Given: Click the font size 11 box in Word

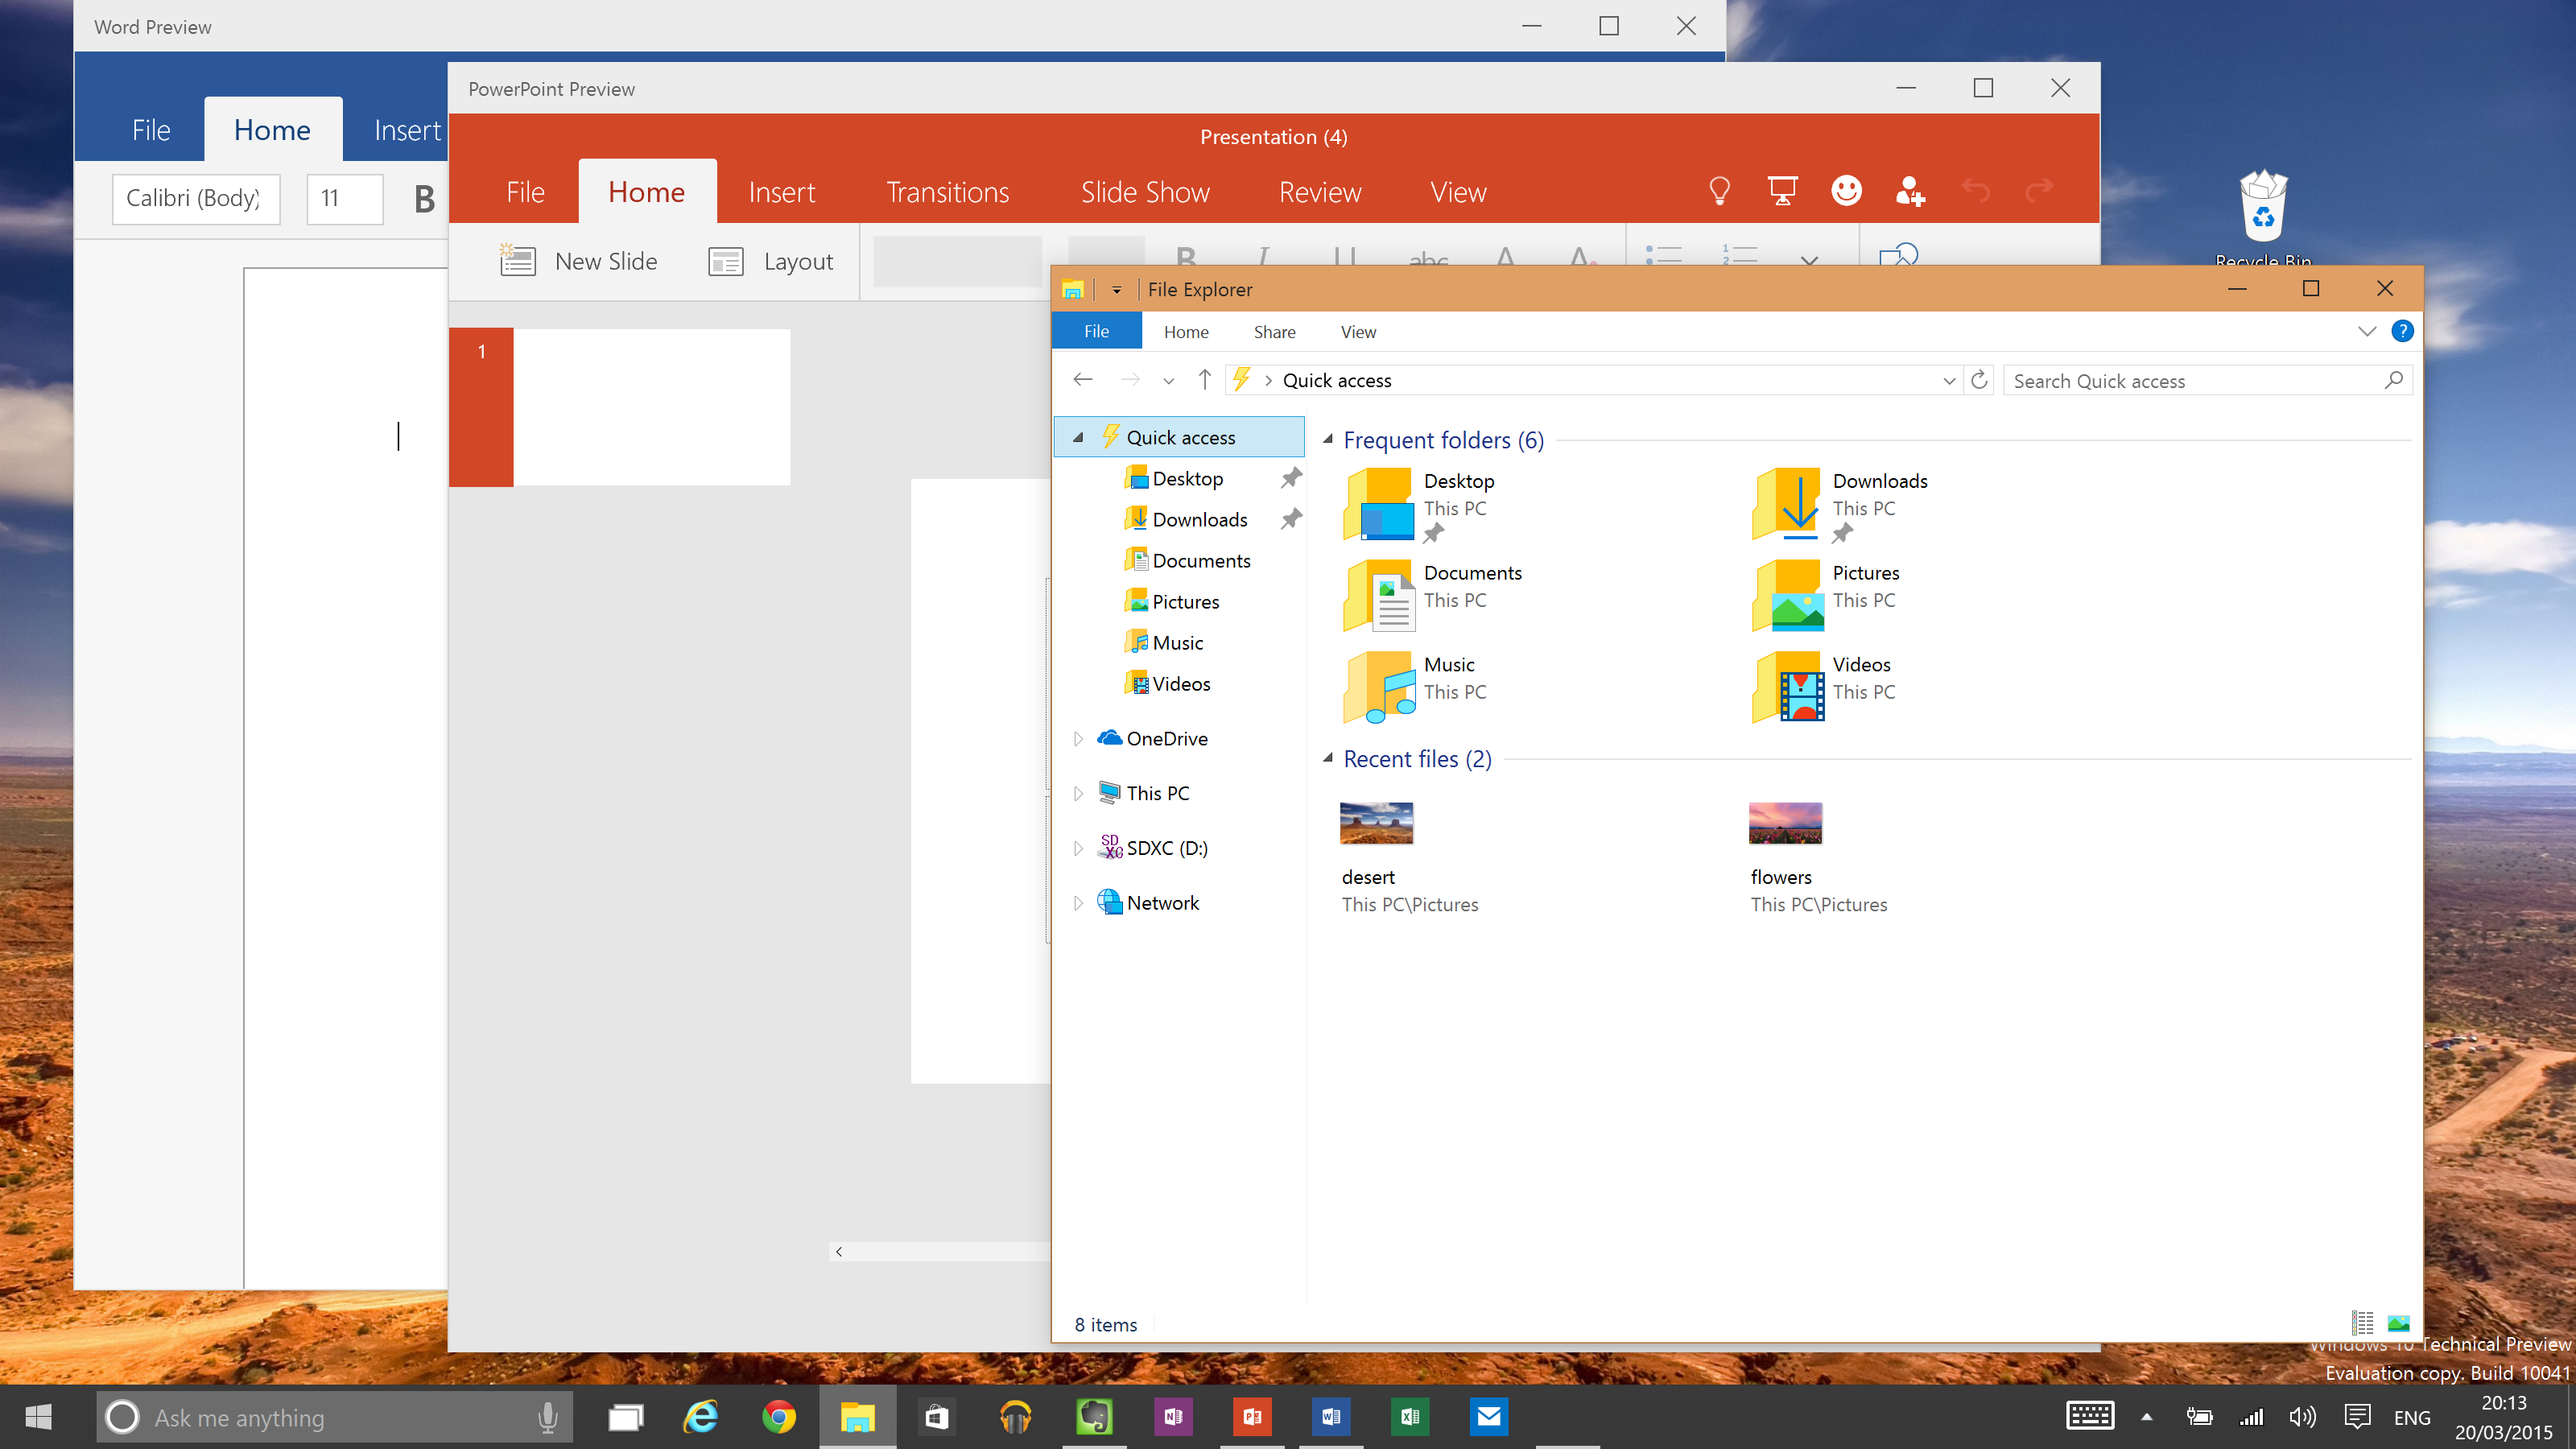Looking at the screenshot, I should click(345, 198).
